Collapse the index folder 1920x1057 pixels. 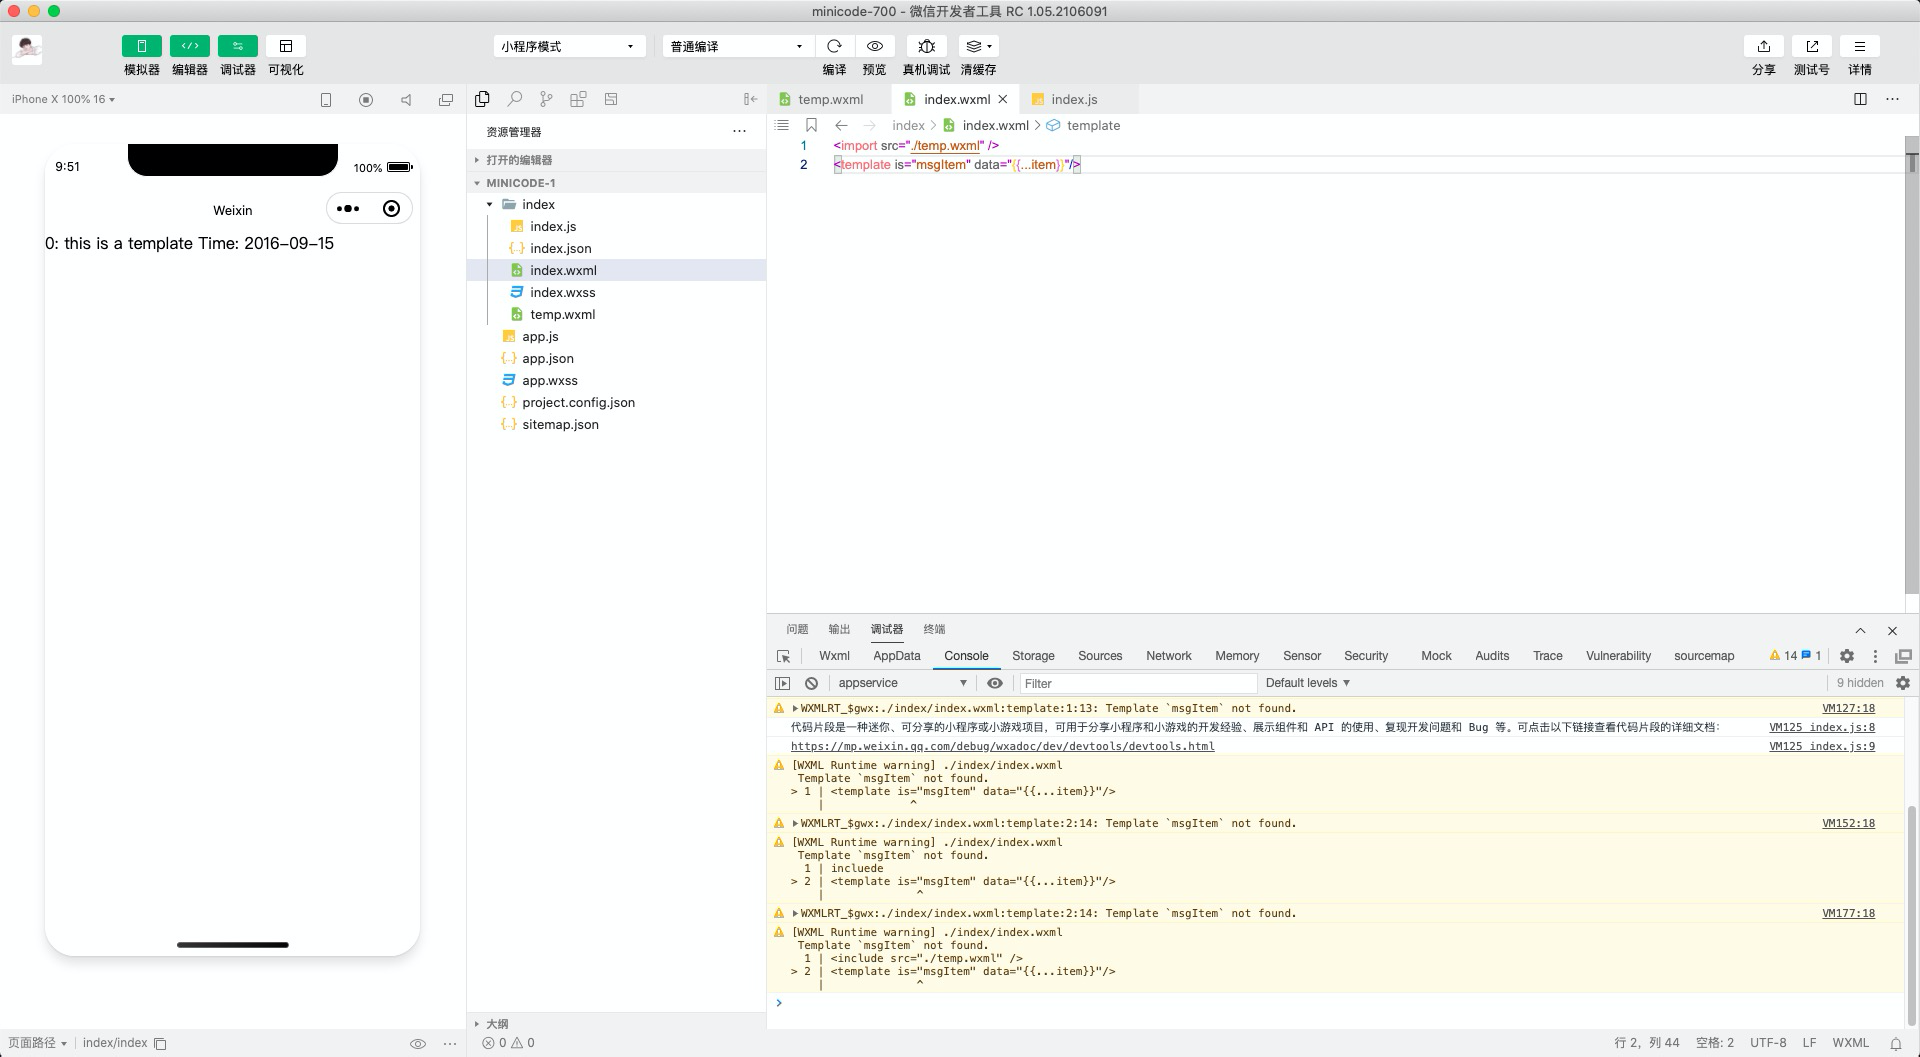coord(616,204)
